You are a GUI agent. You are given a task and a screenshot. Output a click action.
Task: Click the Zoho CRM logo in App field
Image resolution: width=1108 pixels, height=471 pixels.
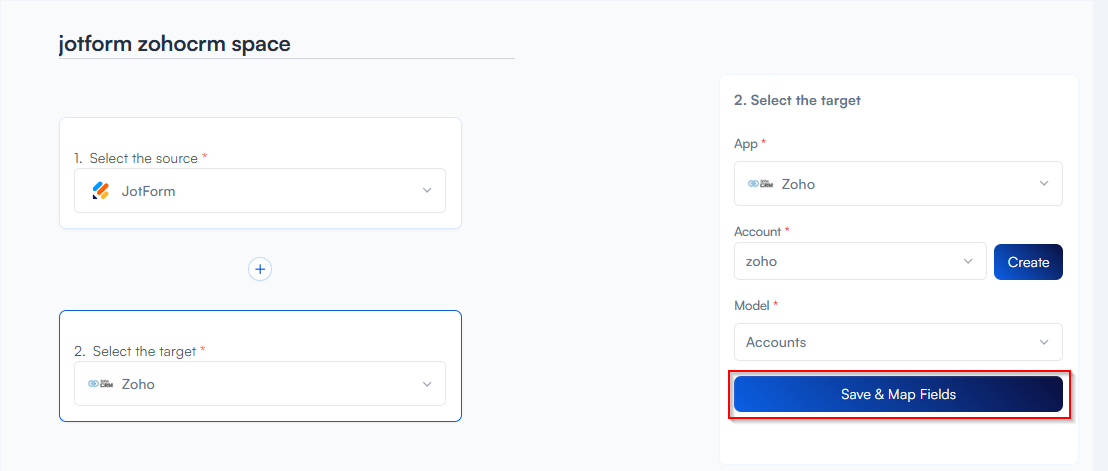pyautogui.click(x=760, y=184)
